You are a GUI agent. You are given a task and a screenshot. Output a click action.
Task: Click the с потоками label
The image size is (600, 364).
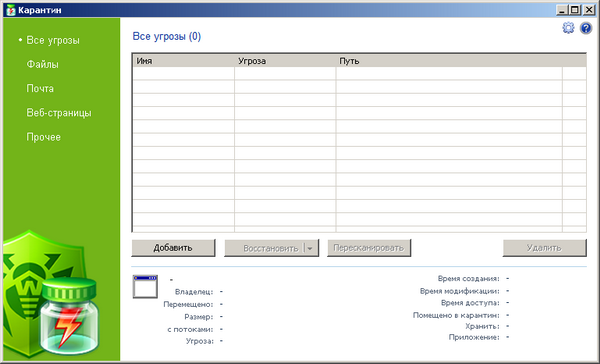click(x=190, y=330)
